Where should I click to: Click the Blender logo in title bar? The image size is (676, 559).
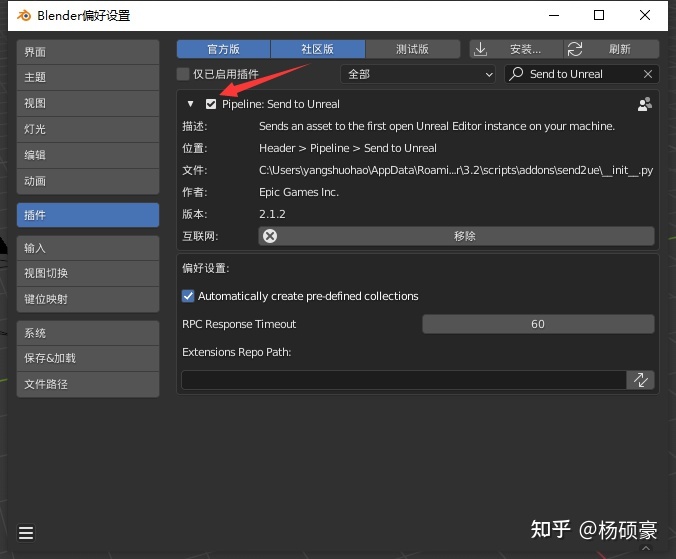(24, 16)
